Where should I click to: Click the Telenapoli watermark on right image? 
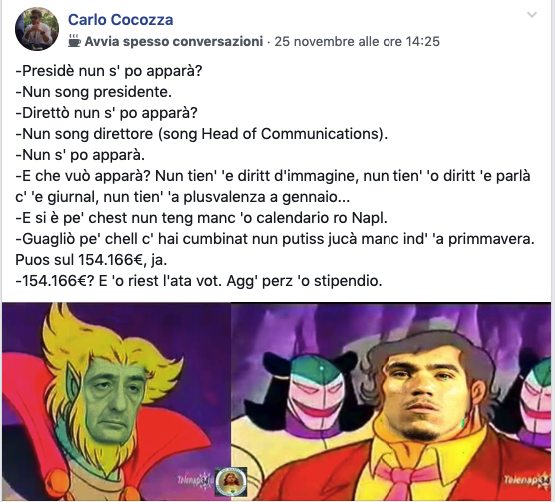click(x=527, y=480)
